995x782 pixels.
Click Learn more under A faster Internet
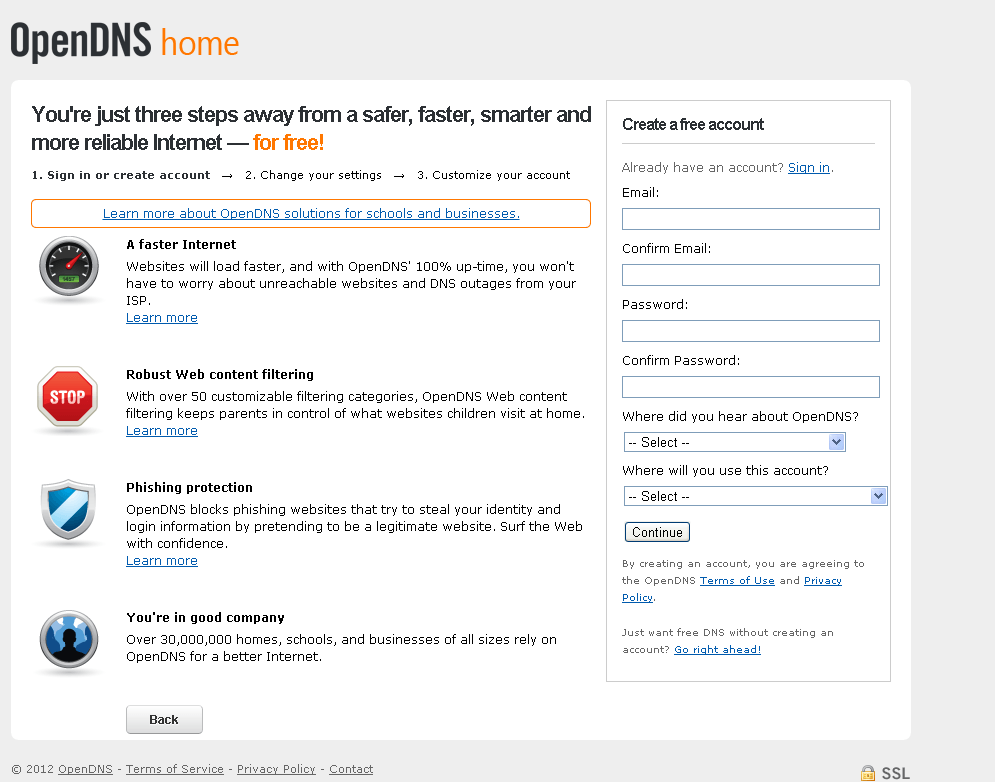pos(162,318)
